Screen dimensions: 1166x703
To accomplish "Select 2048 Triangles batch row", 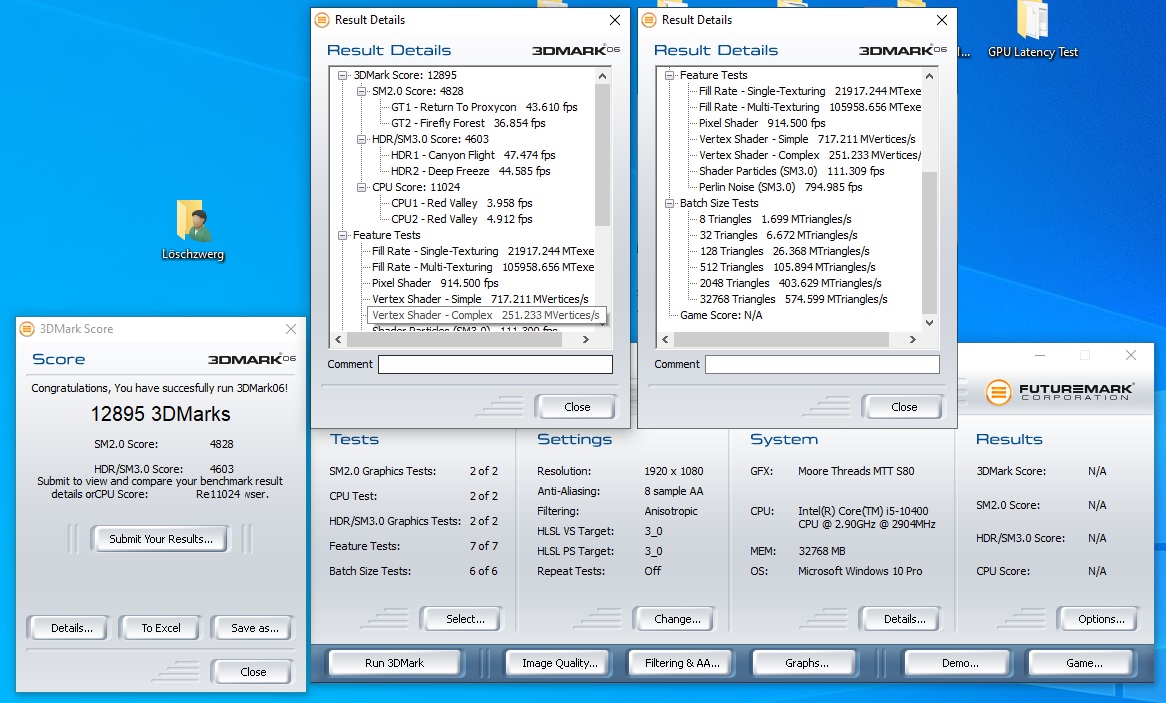I will point(790,283).
